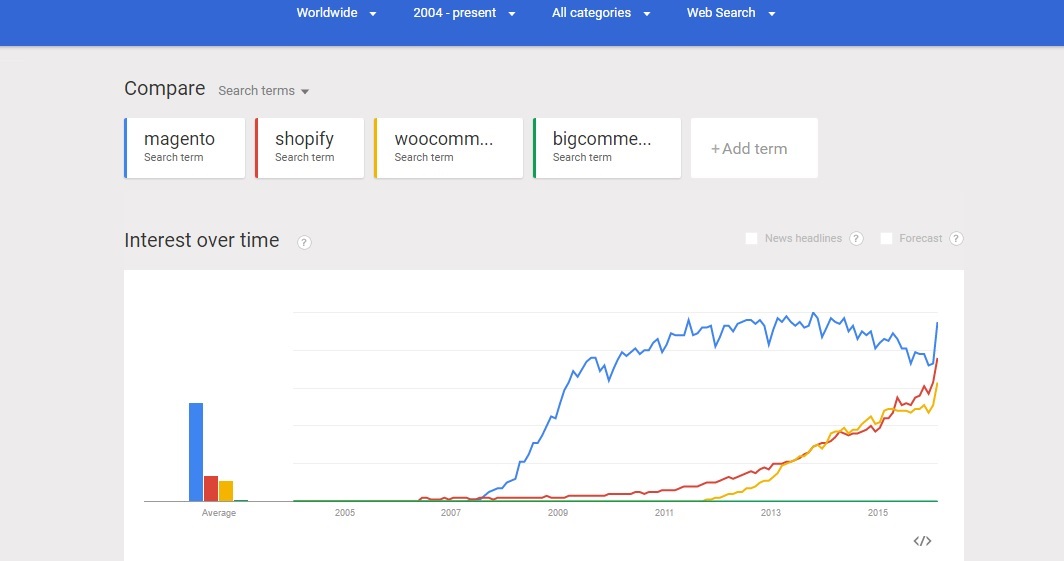Click the embed code icon below chart

pos(922,541)
